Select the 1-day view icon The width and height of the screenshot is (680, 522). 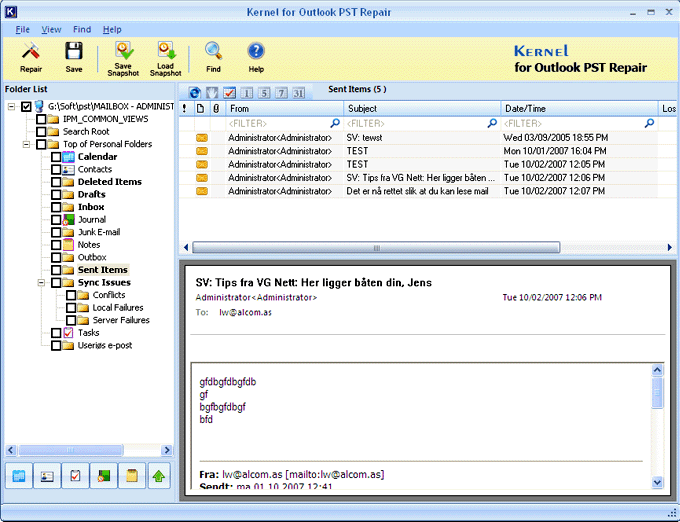click(x=247, y=92)
